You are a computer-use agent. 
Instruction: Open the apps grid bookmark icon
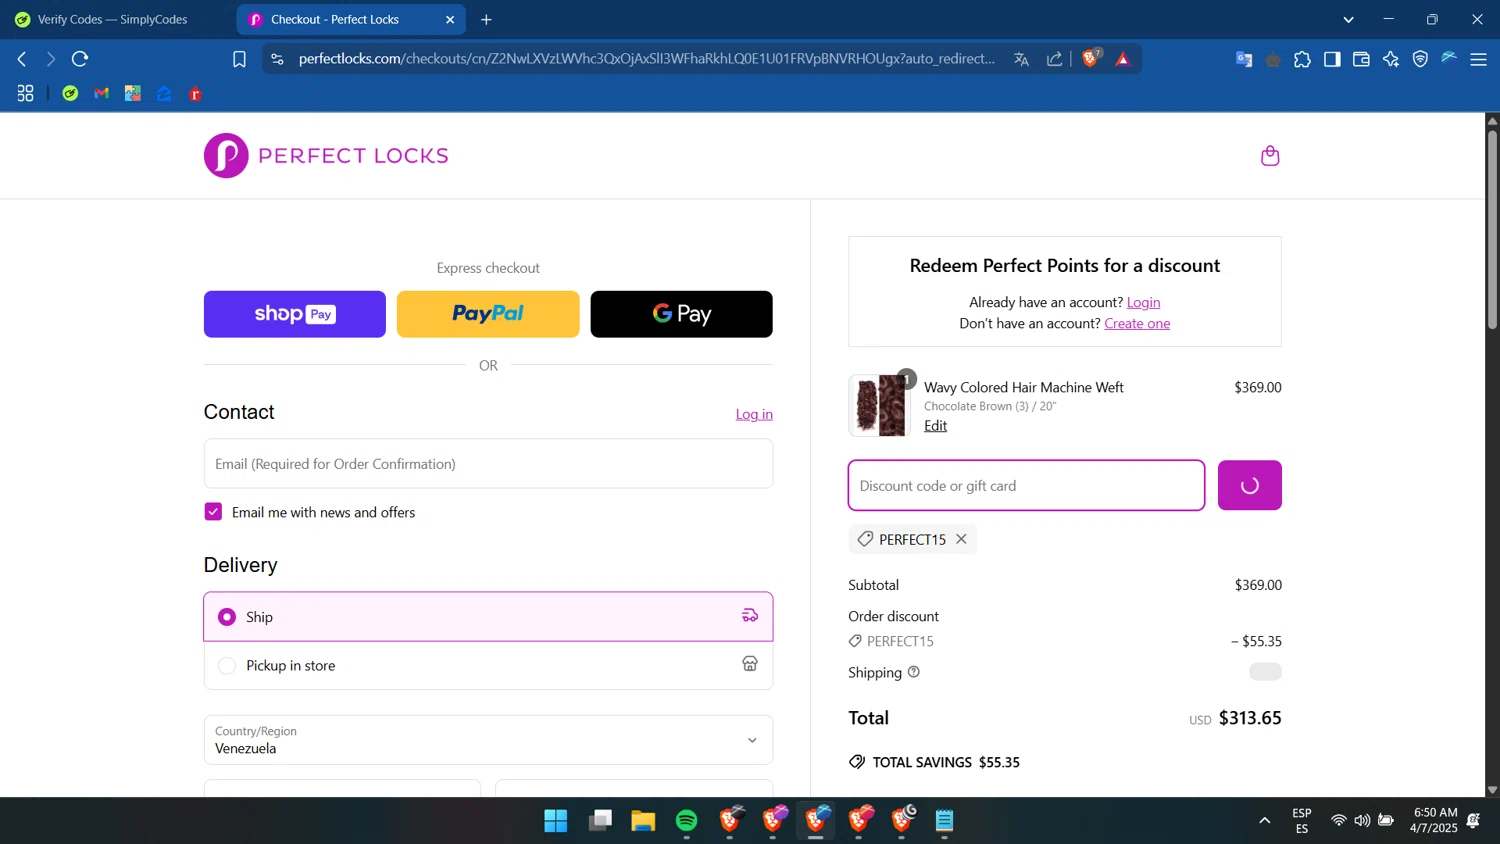click(x=26, y=94)
